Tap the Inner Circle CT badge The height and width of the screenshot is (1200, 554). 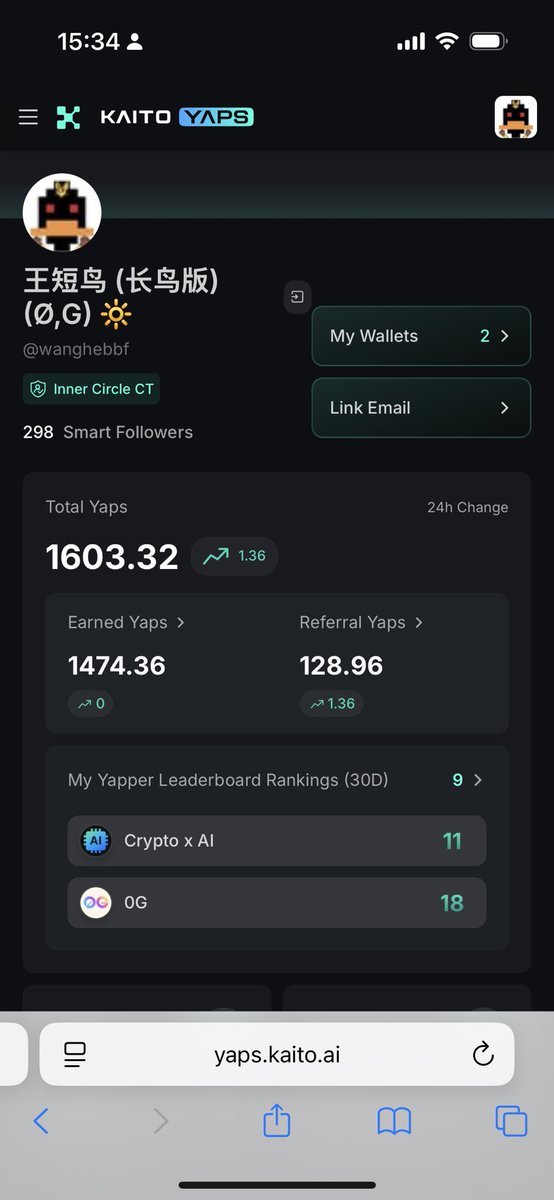91,389
